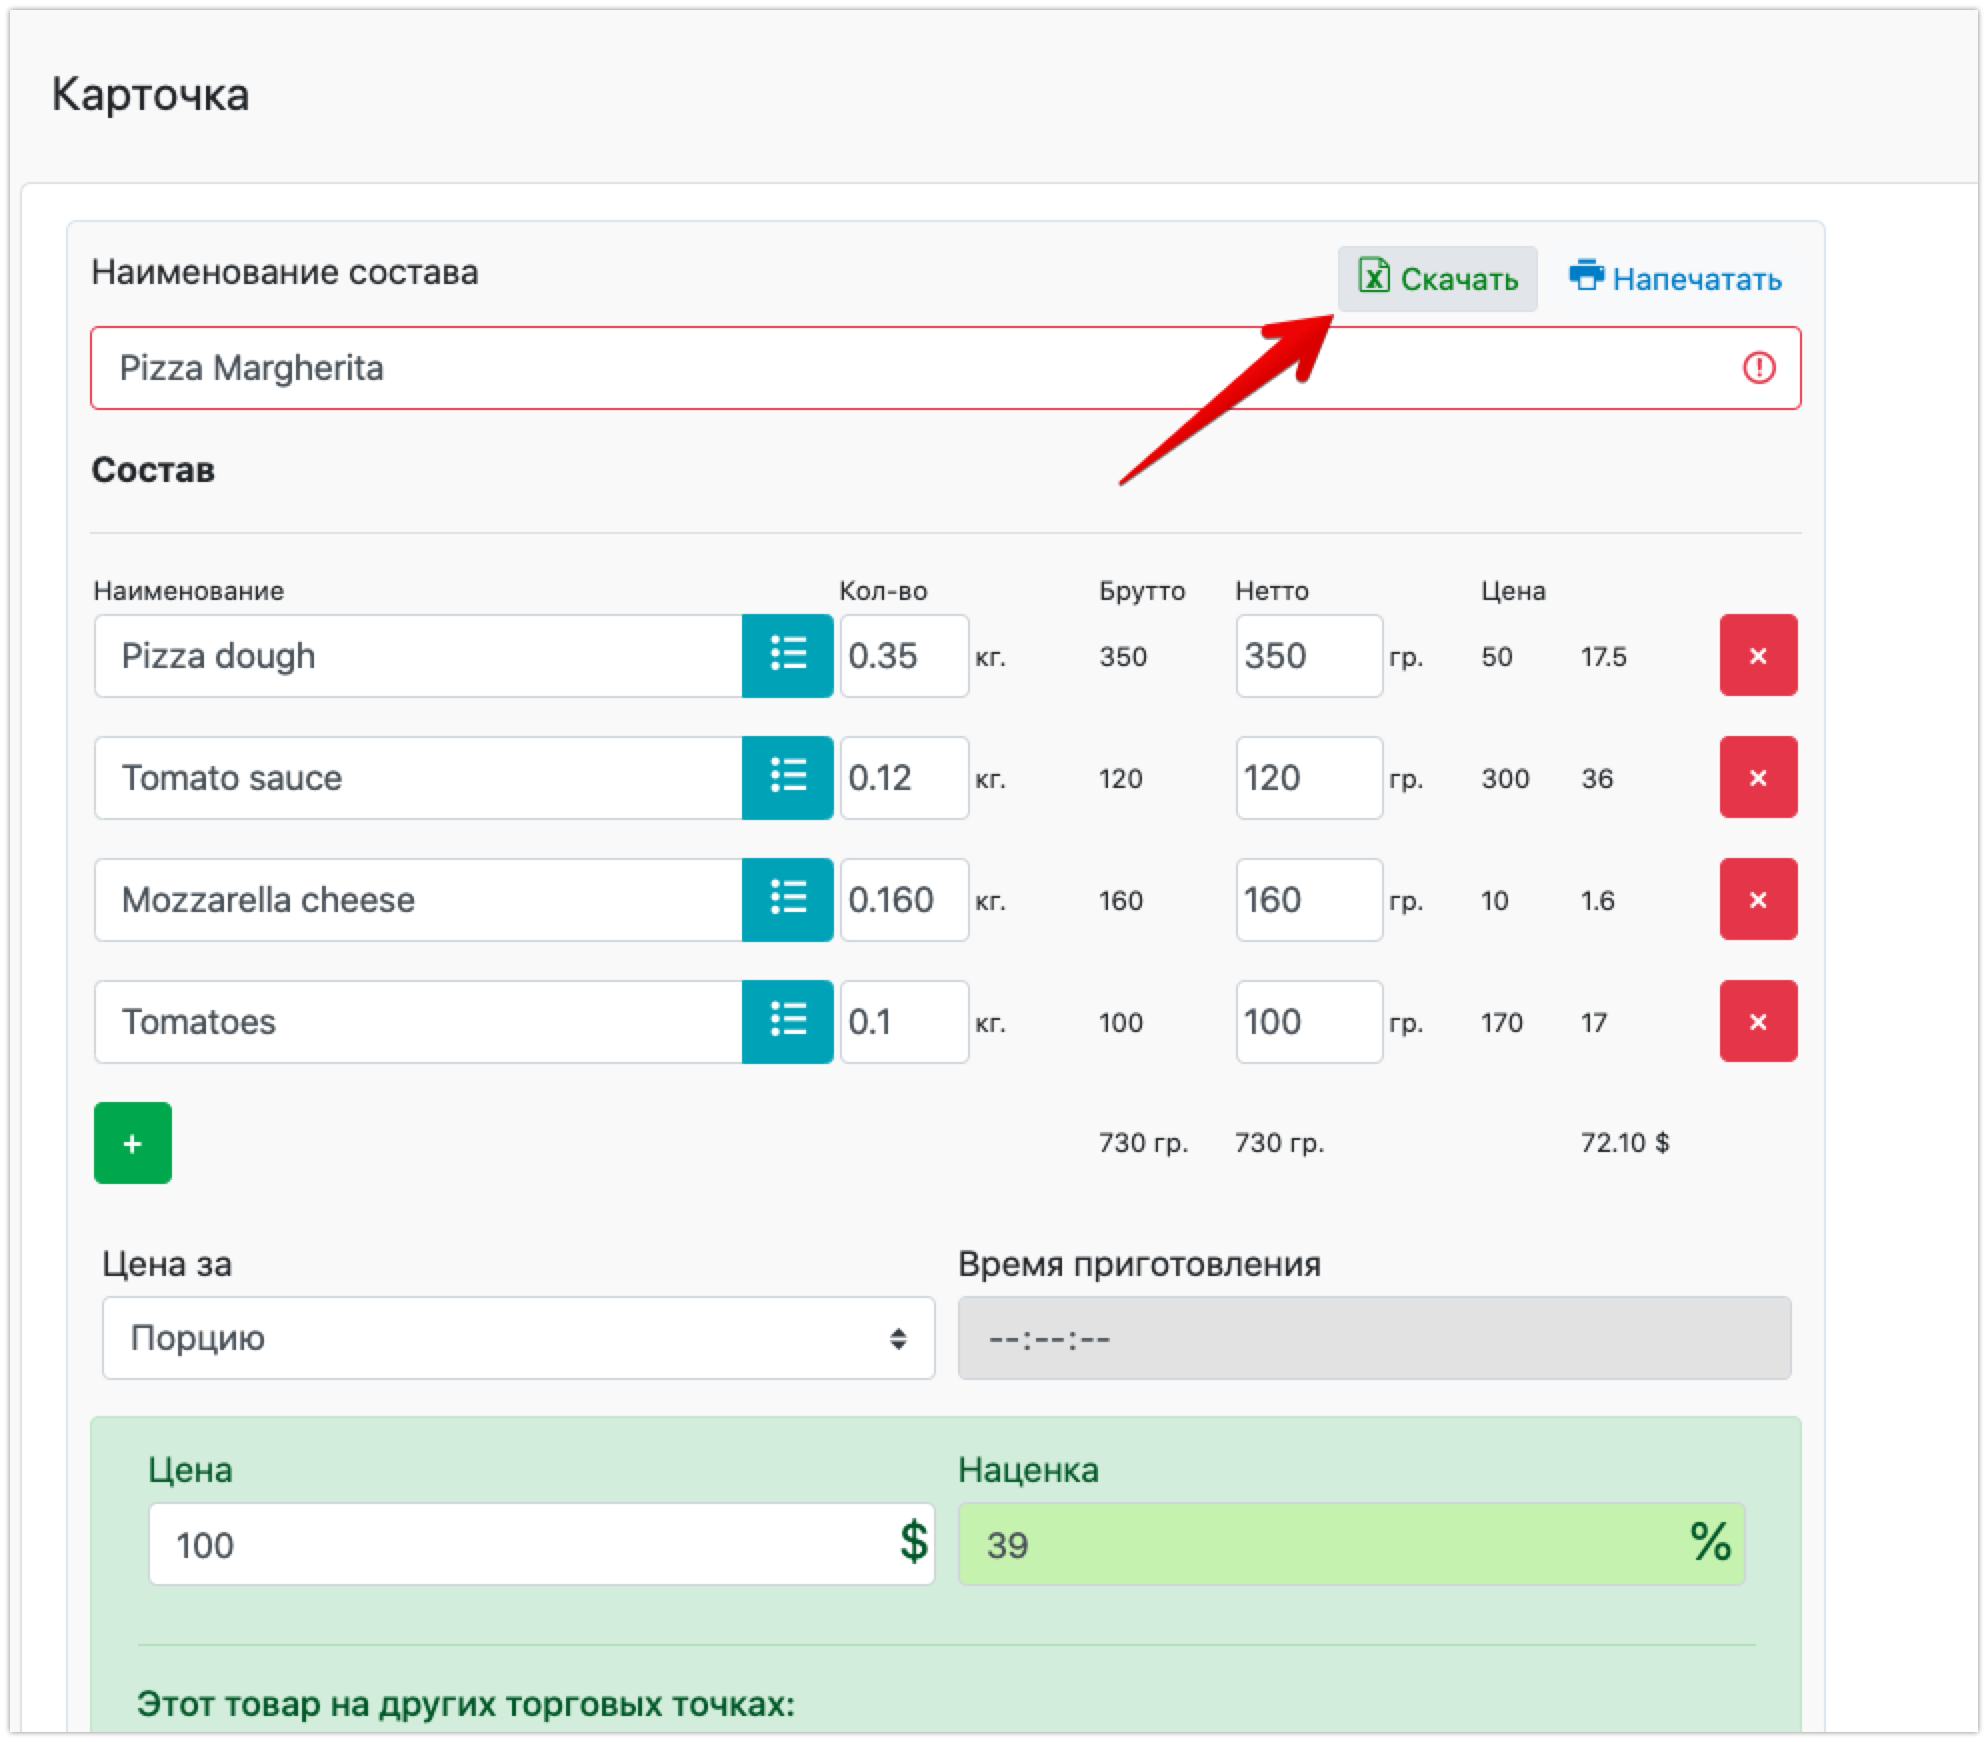
Task: Remove Pizza dough ingredient row
Action: coord(1758,656)
